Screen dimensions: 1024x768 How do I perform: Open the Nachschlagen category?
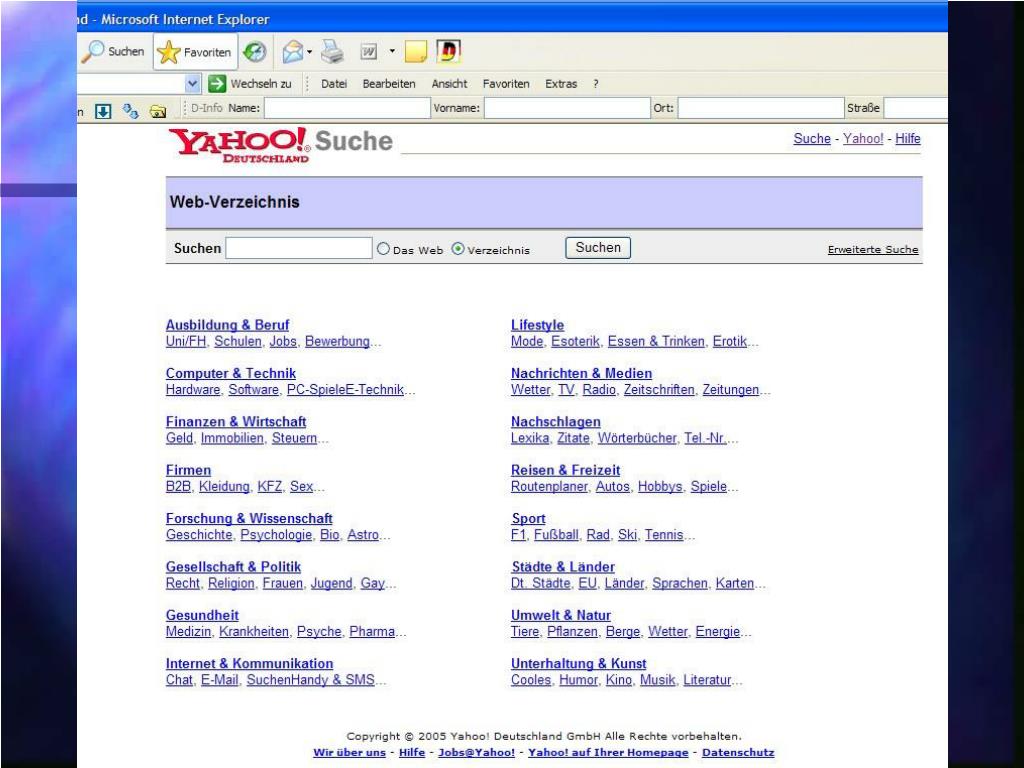pyautogui.click(x=556, y=421)
